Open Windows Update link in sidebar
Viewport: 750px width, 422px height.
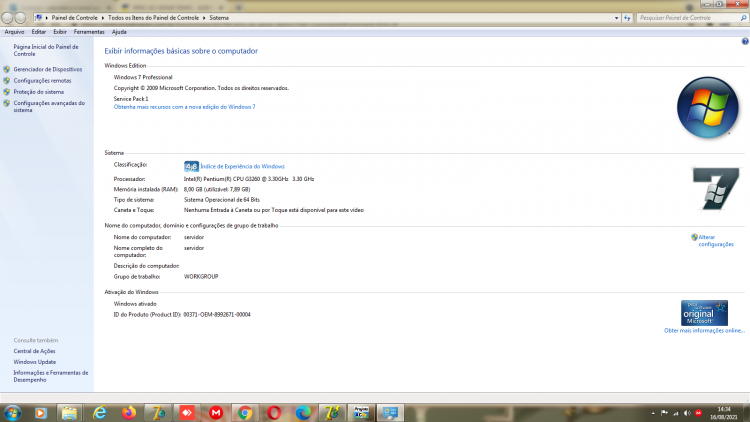34,362
